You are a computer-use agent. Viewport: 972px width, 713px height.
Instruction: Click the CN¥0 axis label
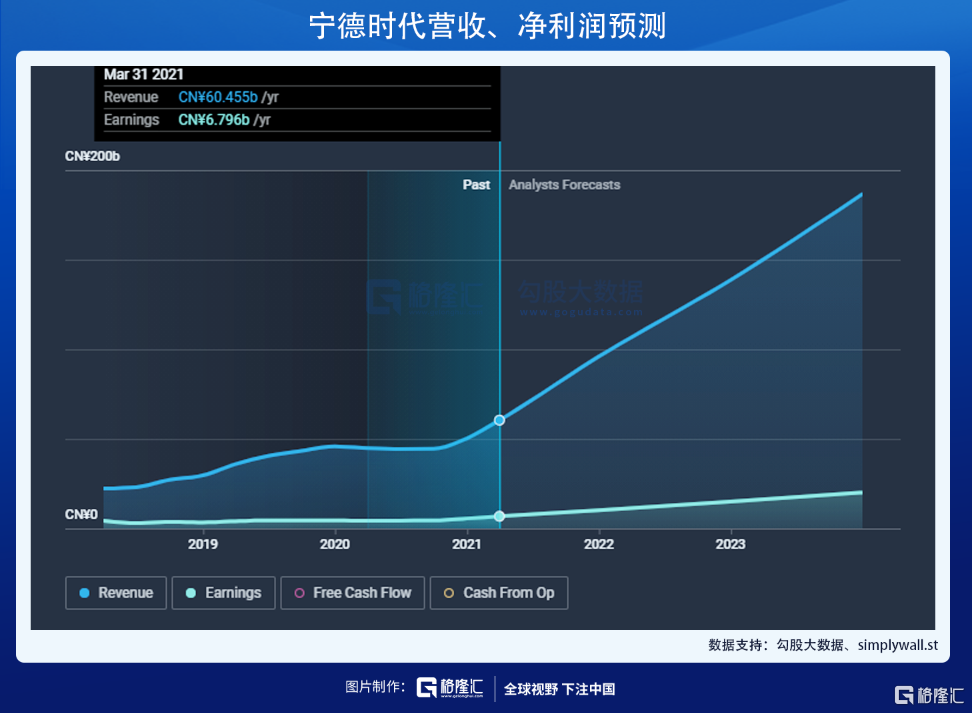81,515
